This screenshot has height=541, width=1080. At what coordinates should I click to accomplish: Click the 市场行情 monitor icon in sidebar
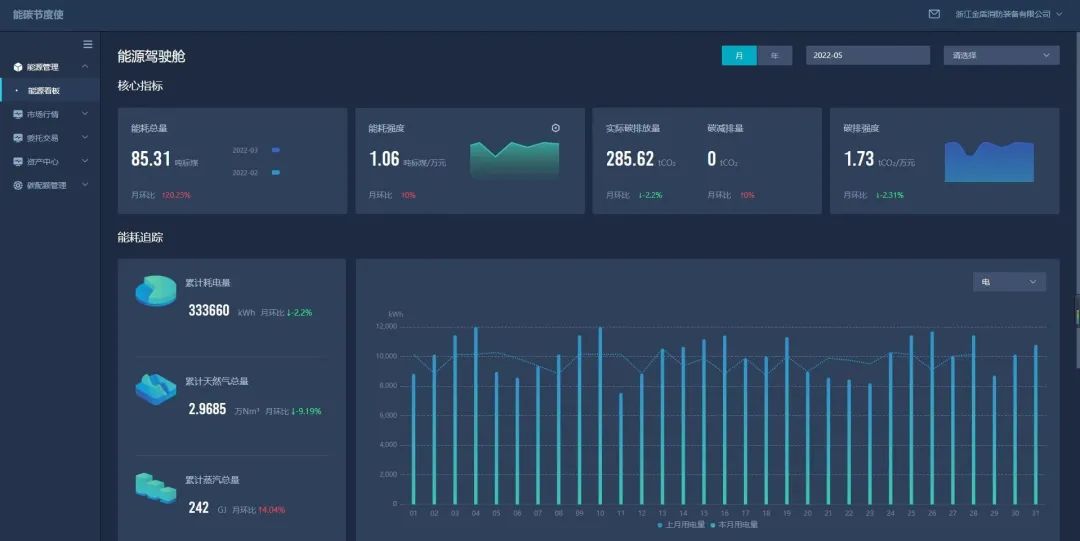click(x=18, y=114)
